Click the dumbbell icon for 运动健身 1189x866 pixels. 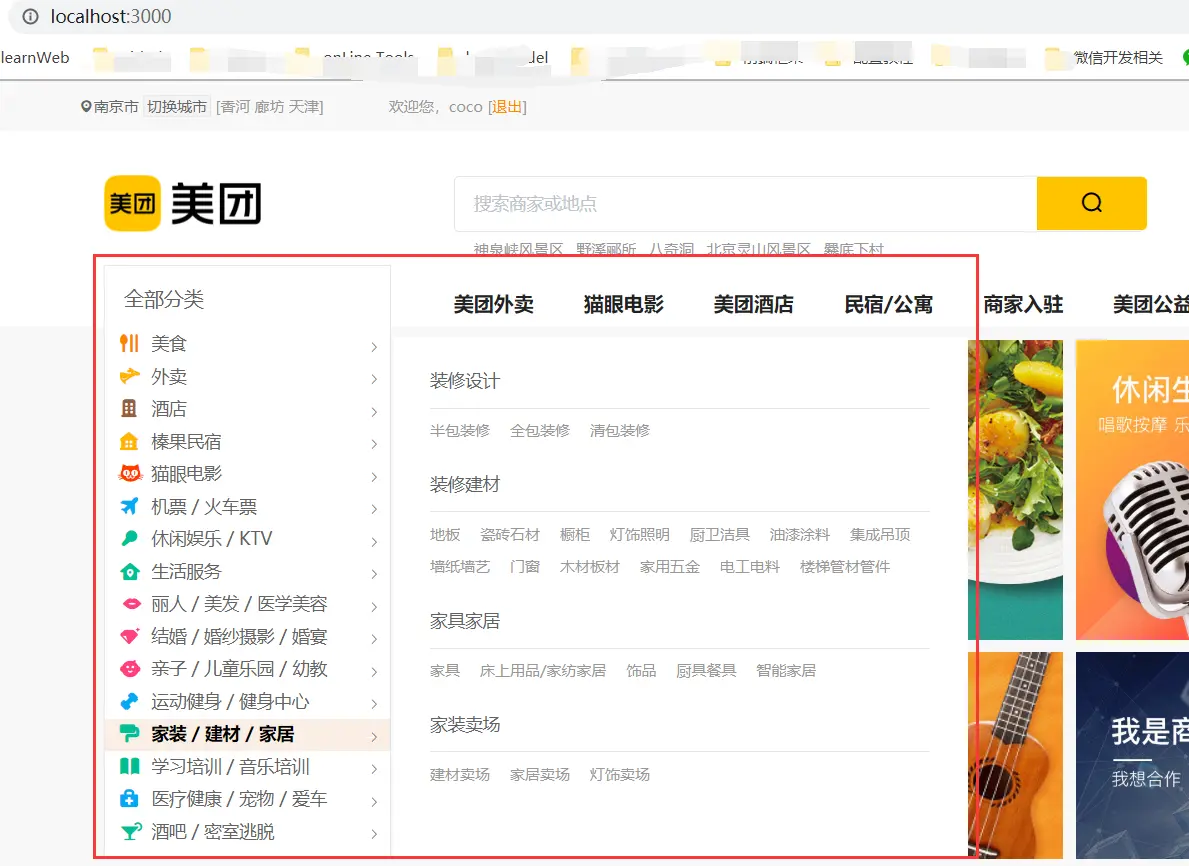click(x=130, y=701)
